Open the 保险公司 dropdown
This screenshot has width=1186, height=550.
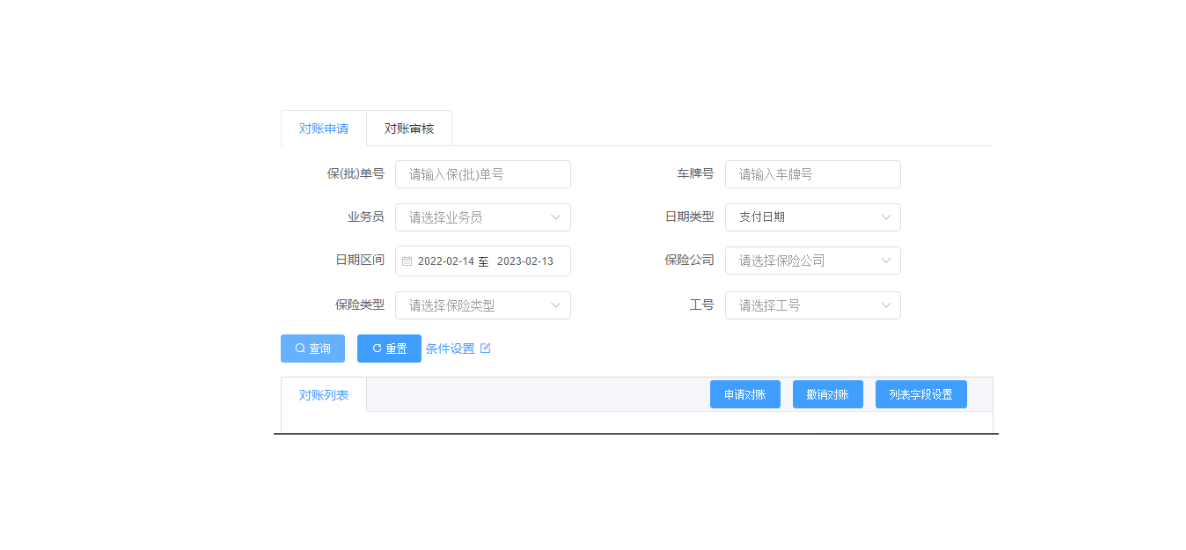pos(813,261)
